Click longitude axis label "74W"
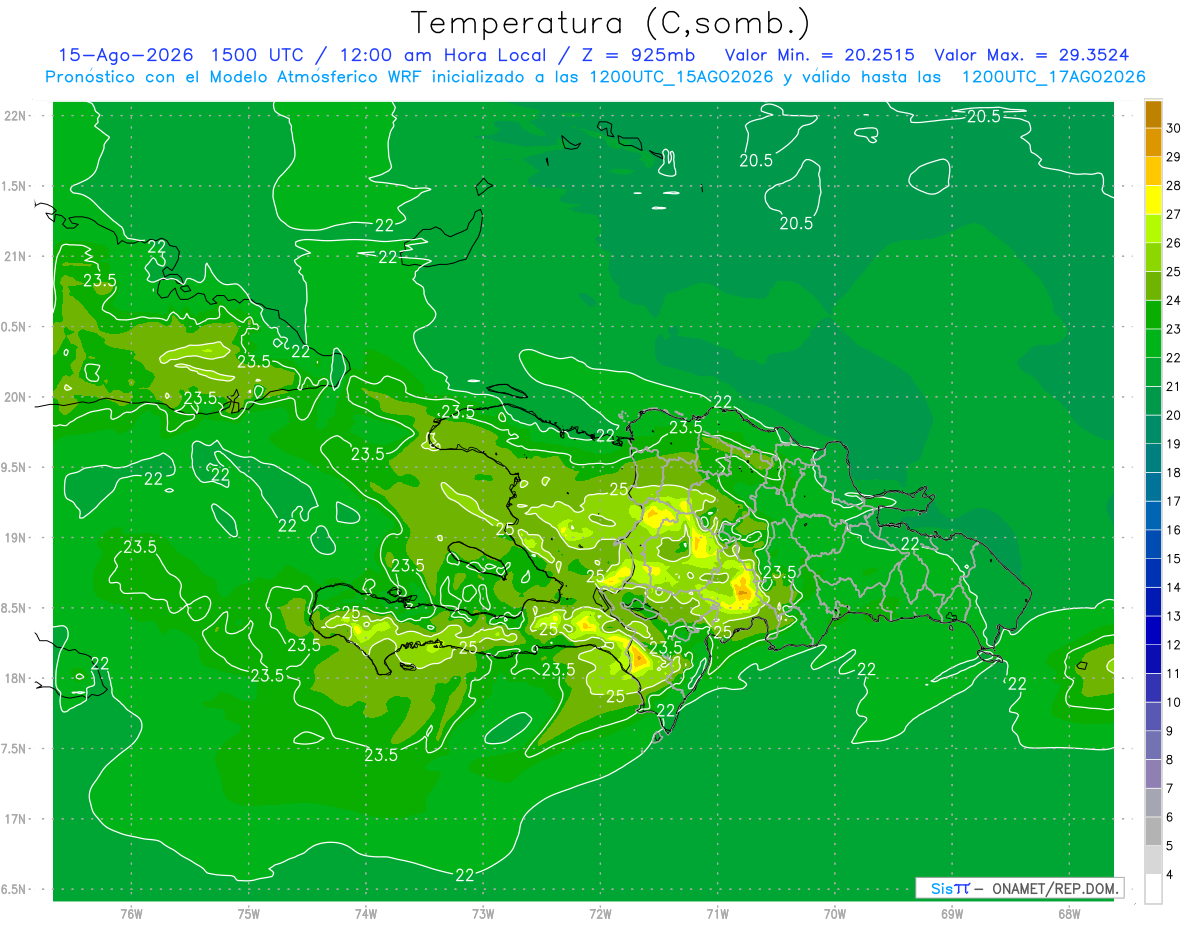This screenshot has width=1200, height=927. tap(366, 913)
